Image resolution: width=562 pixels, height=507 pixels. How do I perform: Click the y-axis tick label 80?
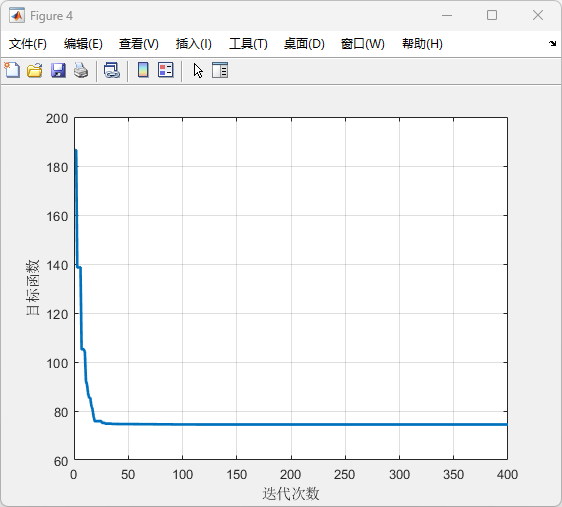click(x=61, y=412)
